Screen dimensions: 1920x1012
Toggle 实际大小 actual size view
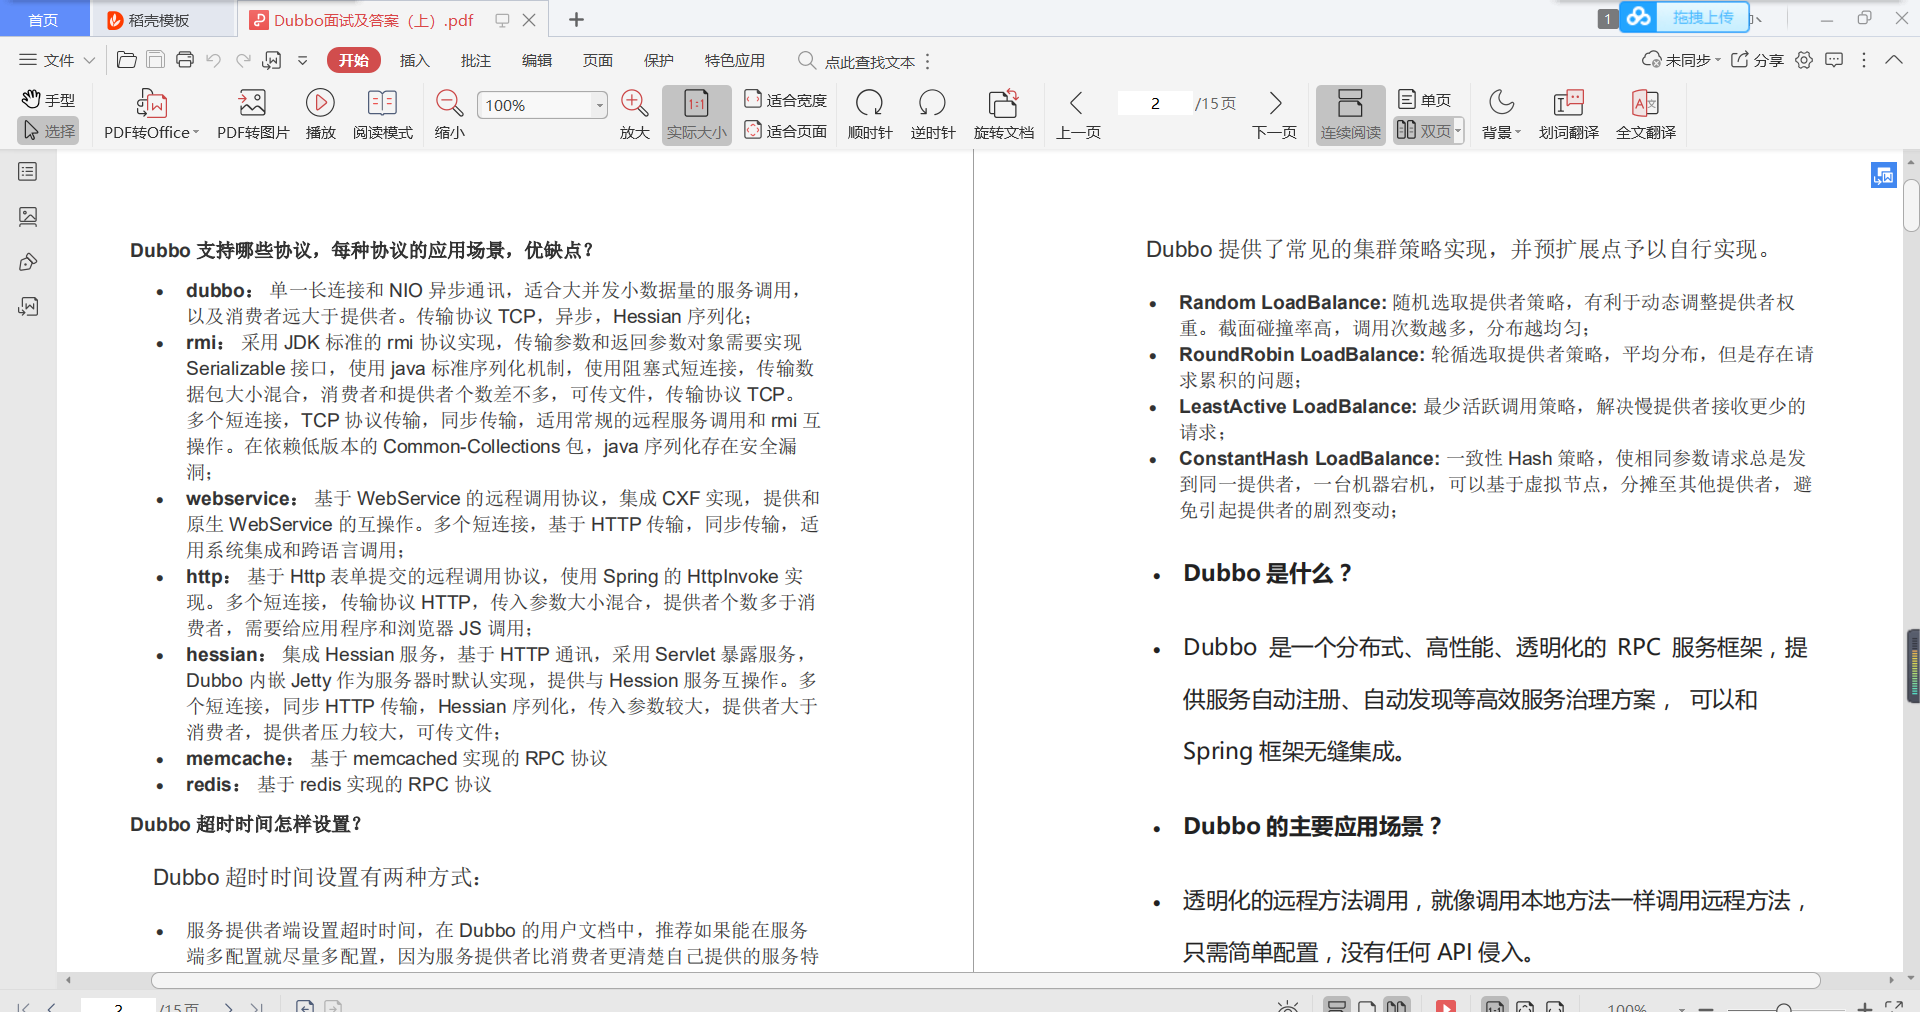point(696,115)
